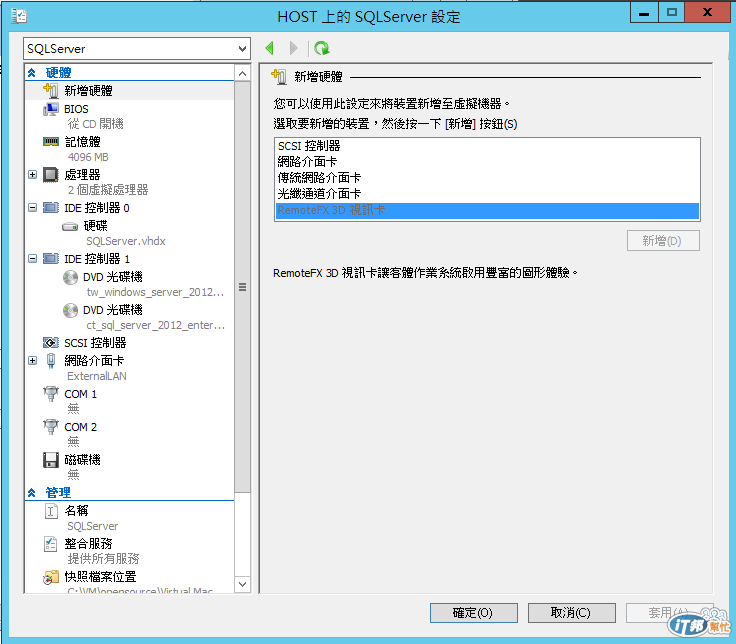Select the IDE 控制器 0 icon
The height and width of the screenshot is (644, 736).
pyautogui.click(x=51, y=207)
